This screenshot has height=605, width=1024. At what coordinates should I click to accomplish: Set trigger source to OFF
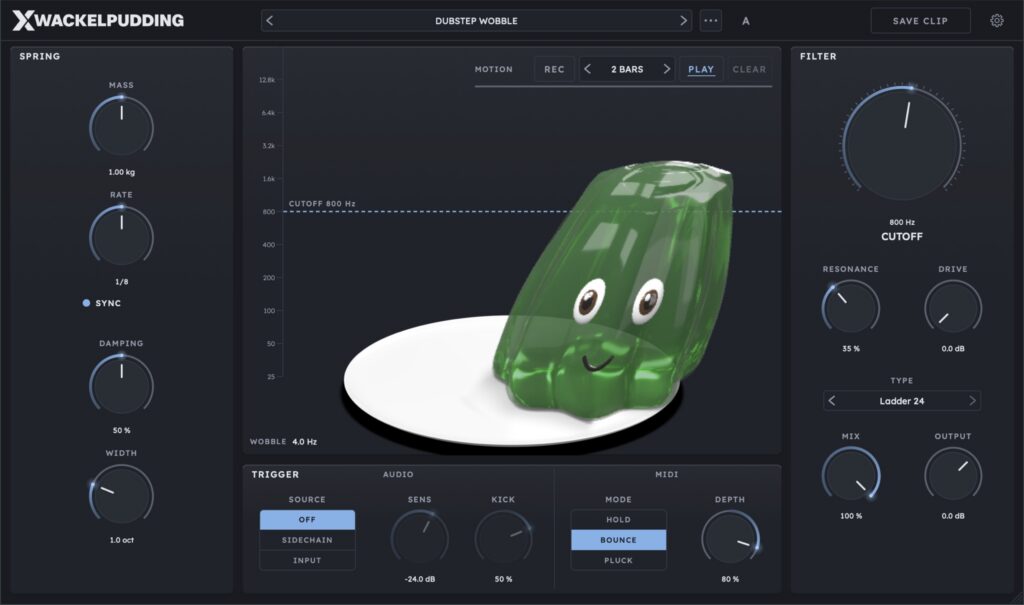click(x=307, y=519)
